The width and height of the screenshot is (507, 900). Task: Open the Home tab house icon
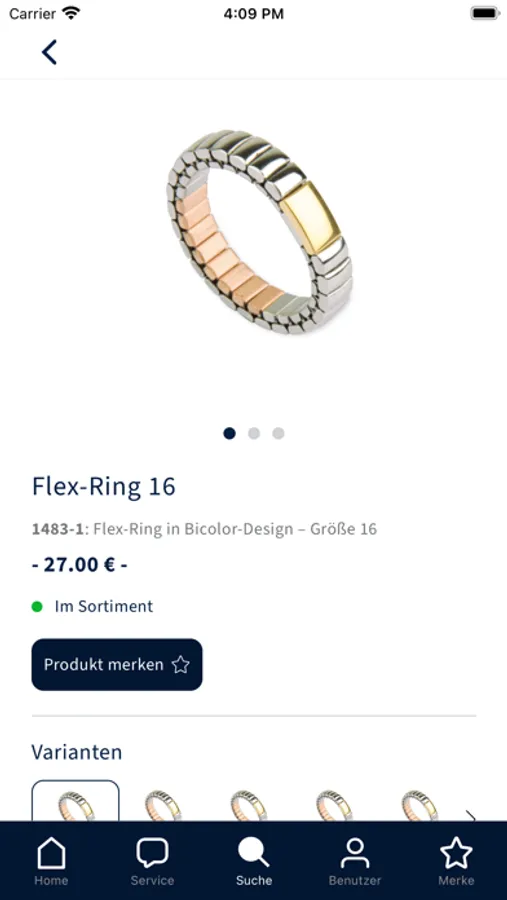(x=51, y=853)
